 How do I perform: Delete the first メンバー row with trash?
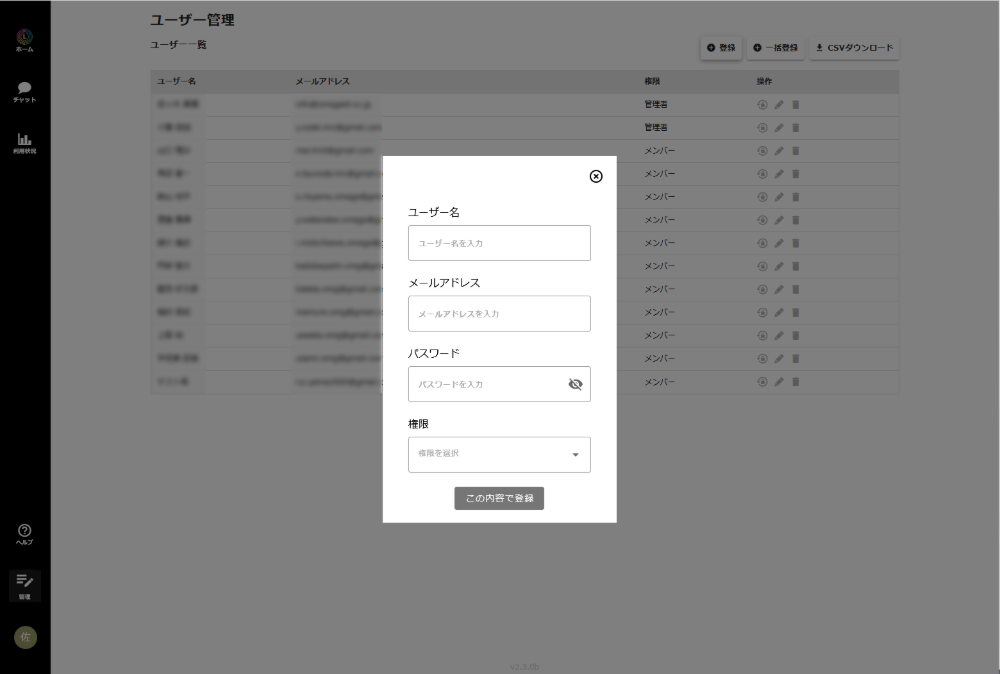click(795, 150)
